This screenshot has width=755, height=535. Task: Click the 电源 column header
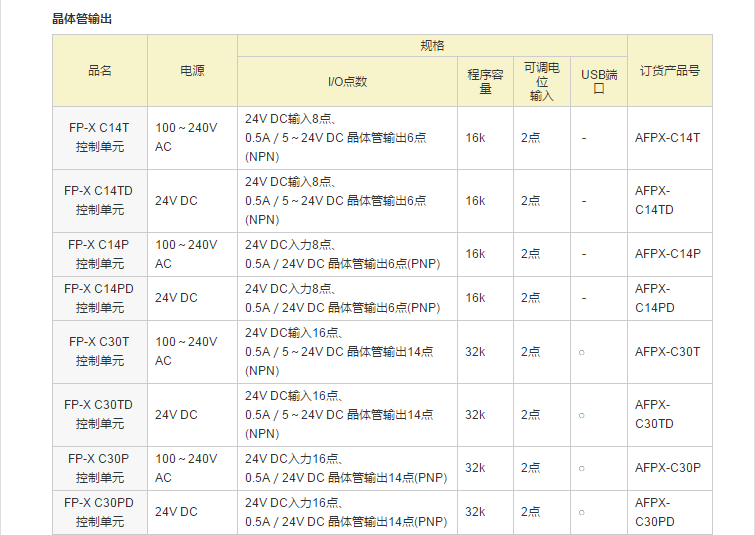click(192, 70)
